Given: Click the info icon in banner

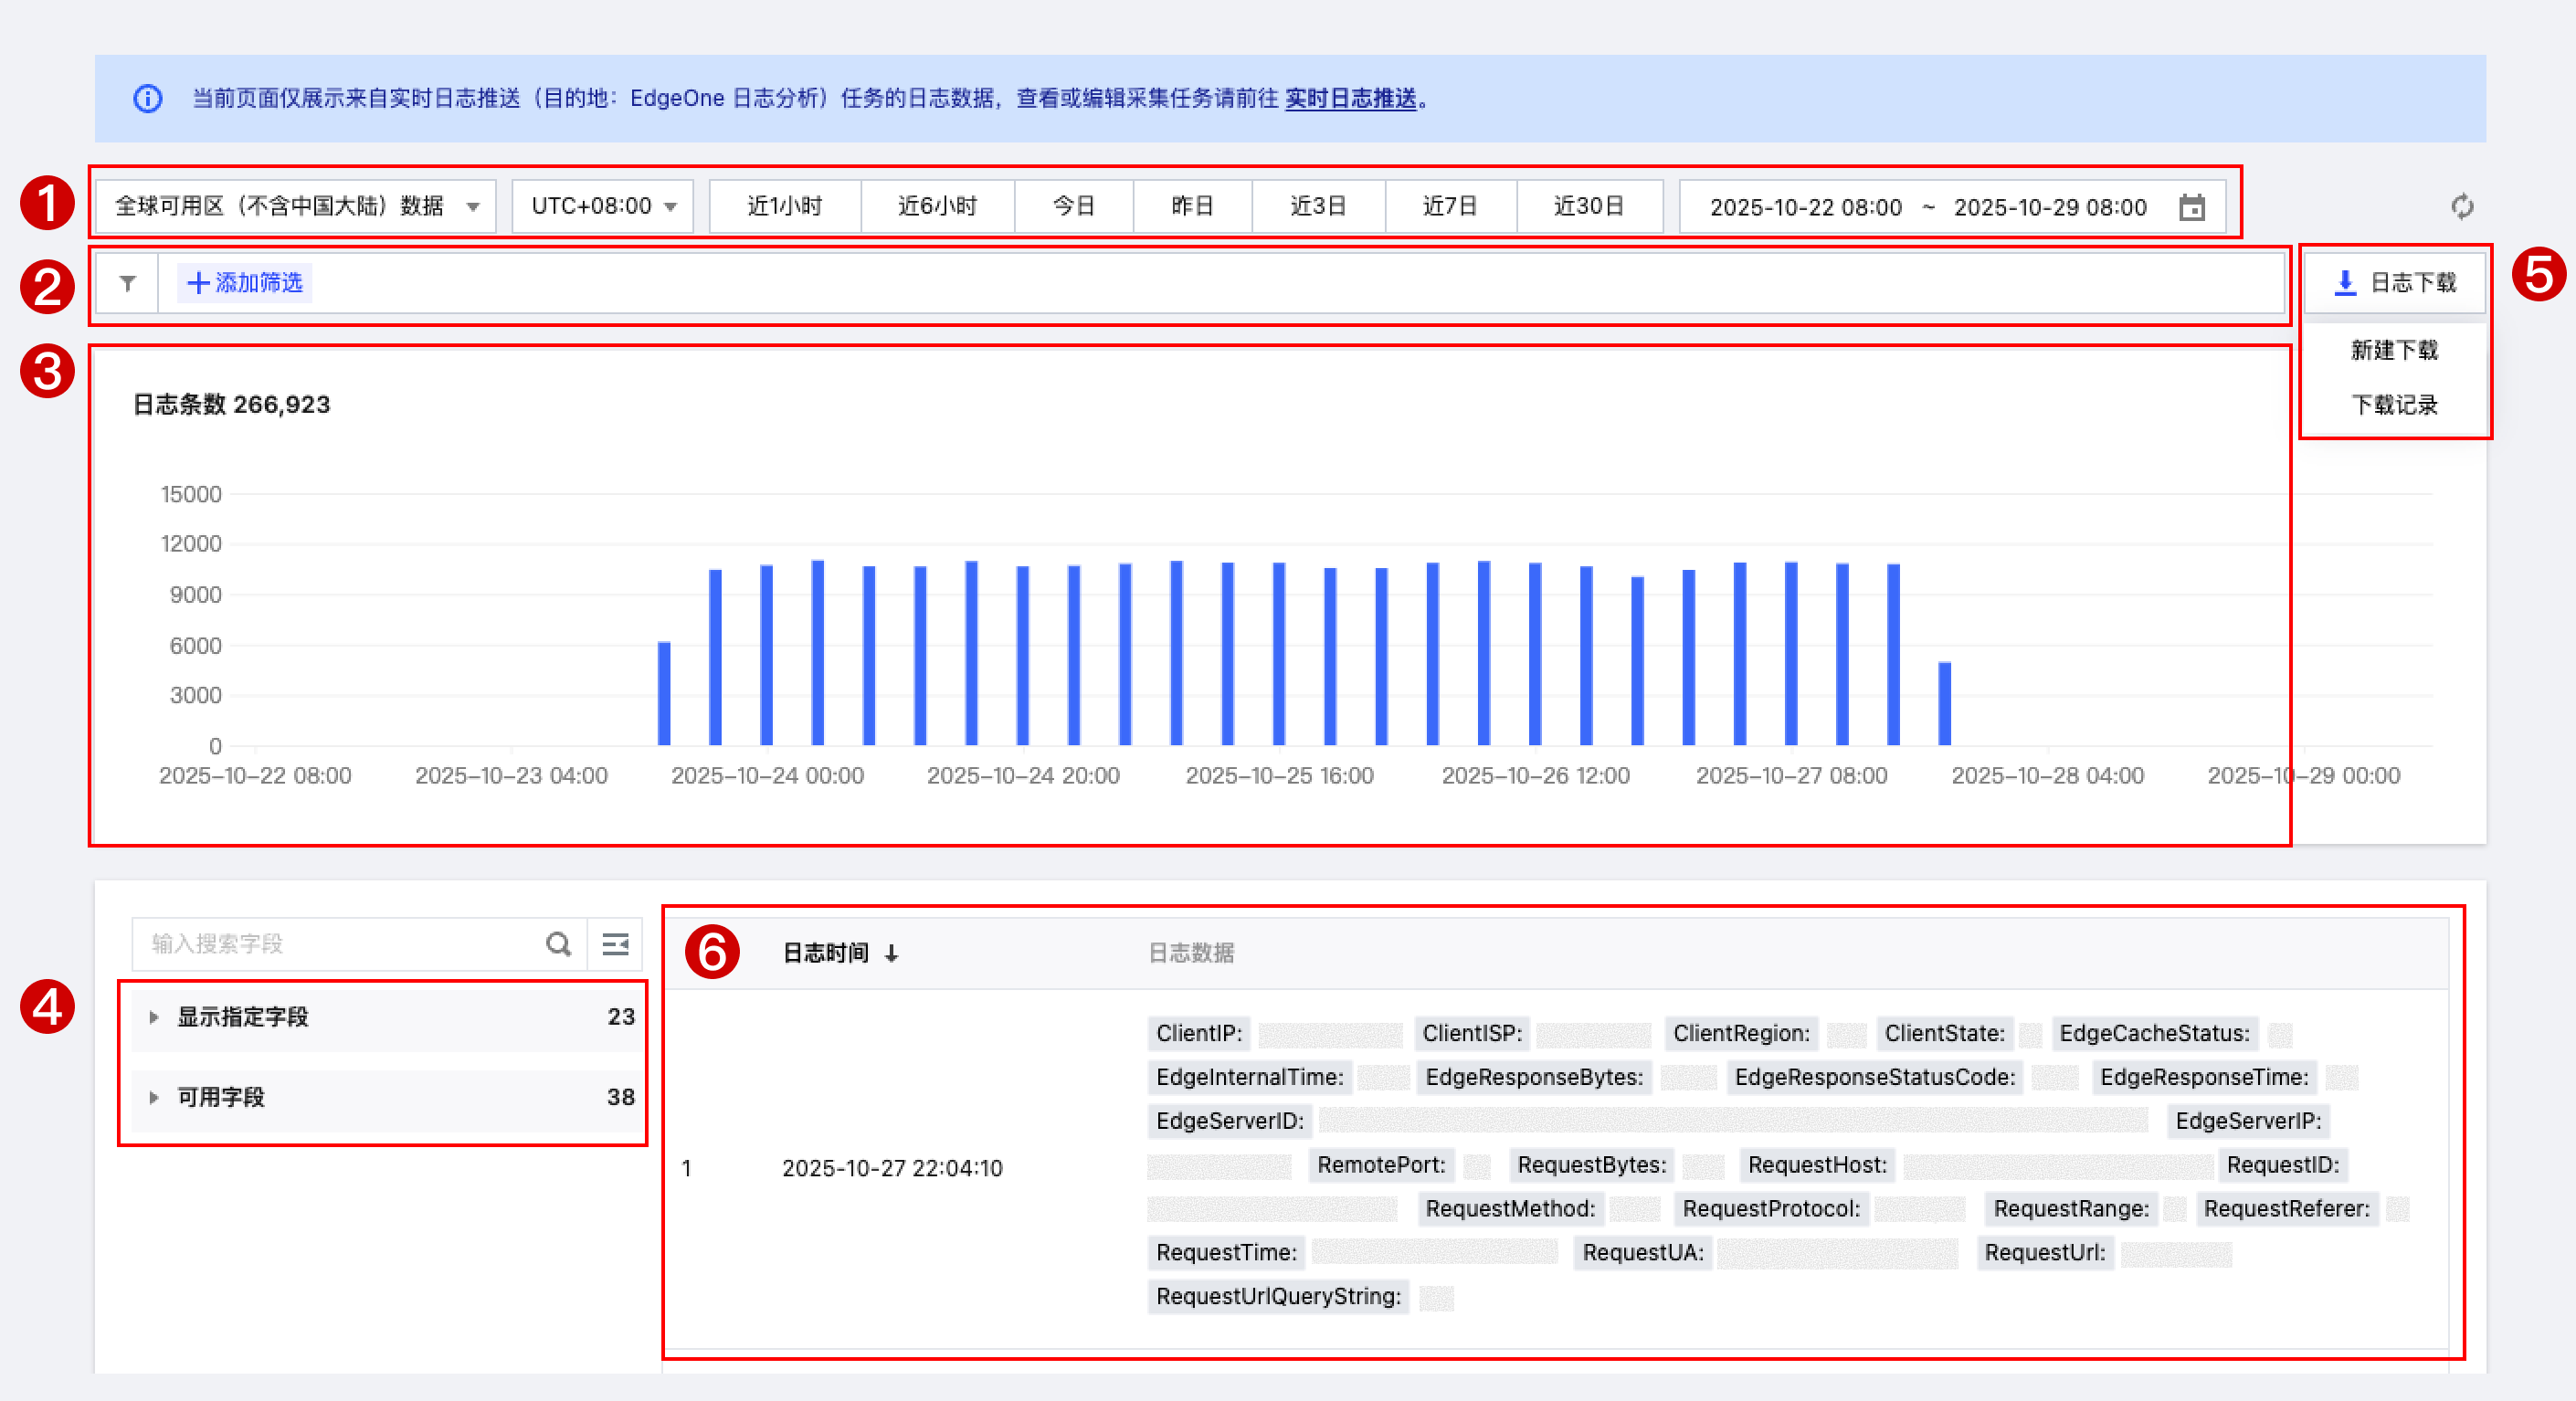Looking at the screenshot, I should pyautogui.click(x=148, y=98).
